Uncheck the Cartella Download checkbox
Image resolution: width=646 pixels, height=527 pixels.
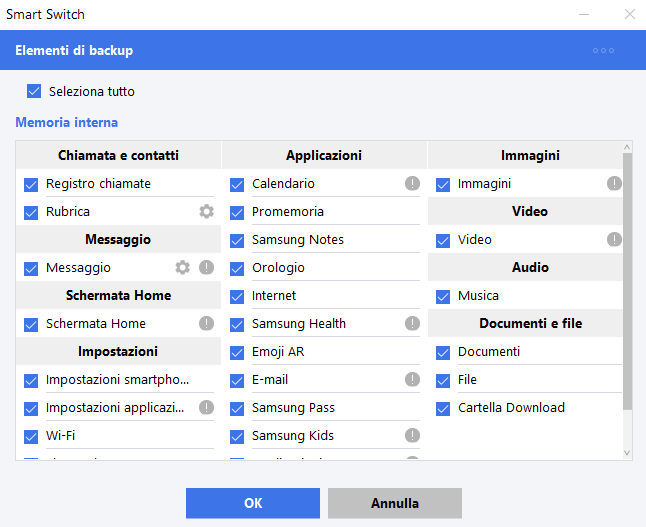point(443,409)
